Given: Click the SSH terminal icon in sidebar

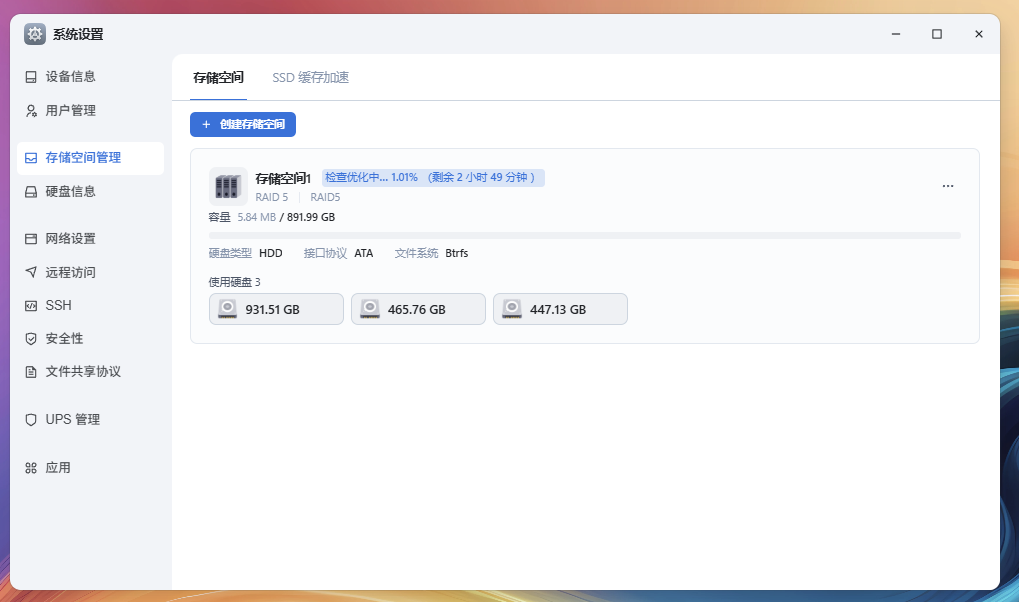Looking at the screenshot, I should 31,306.
